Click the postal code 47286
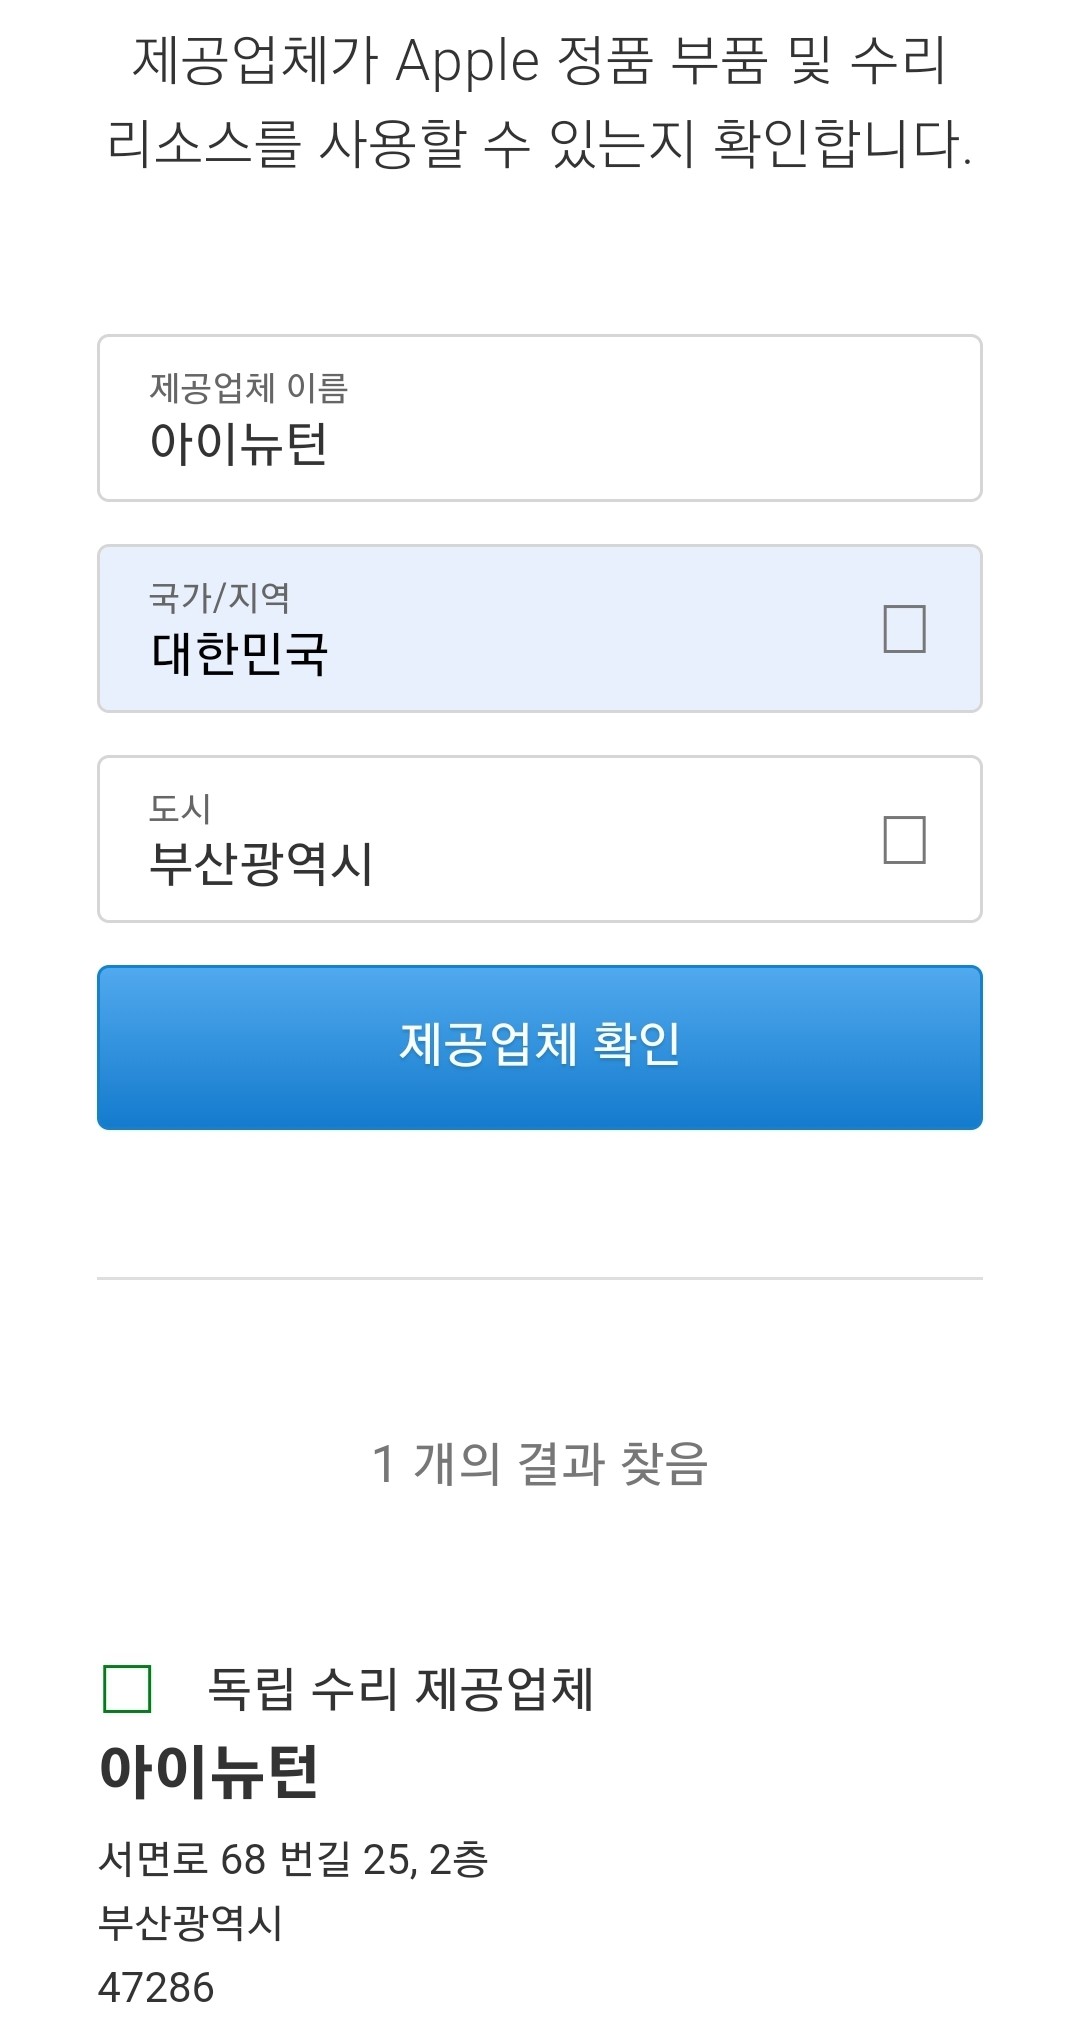Image resolution: width=1080 pixels, height=2035 pixels. pos(156,1987)
